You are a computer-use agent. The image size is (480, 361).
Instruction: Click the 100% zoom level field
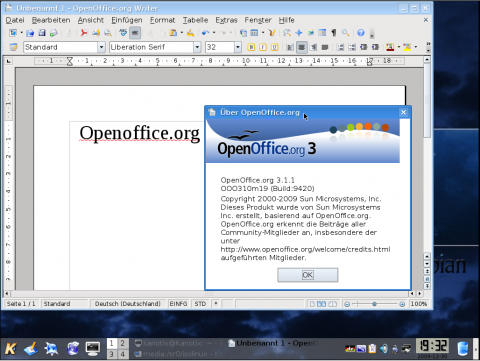[x=419, y=304]
